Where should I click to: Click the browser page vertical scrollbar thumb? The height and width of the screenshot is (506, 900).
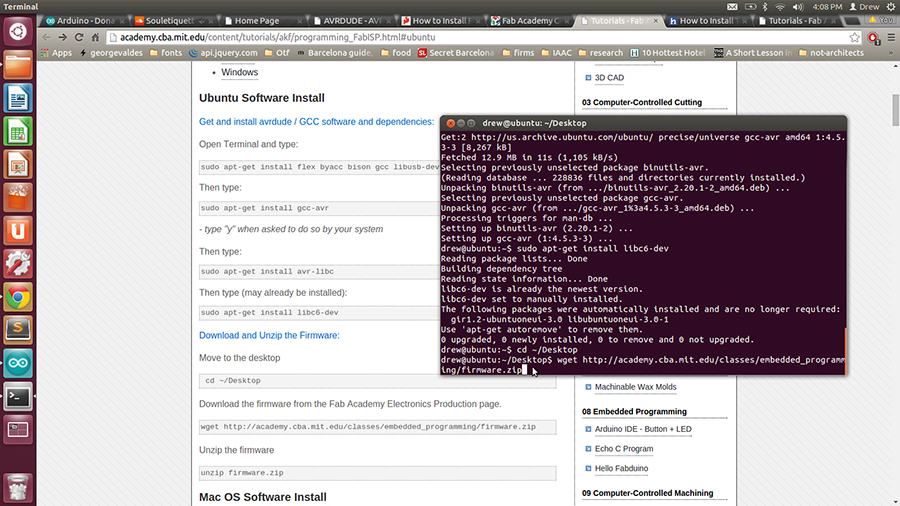(895, 110)
